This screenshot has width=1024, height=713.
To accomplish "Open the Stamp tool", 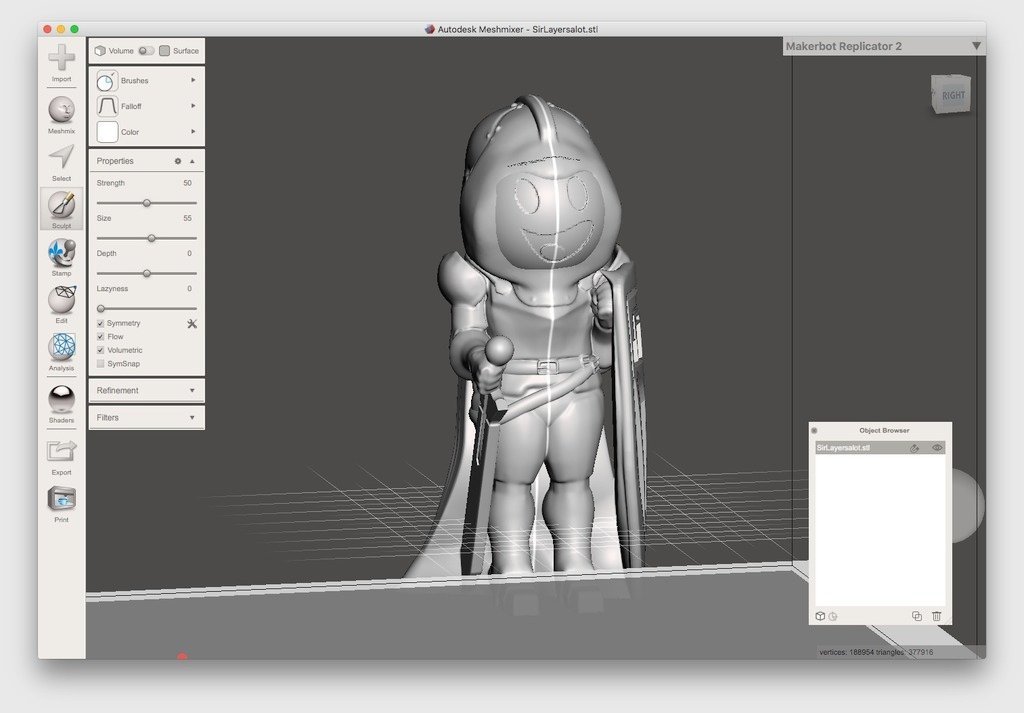I will [61, 253].
